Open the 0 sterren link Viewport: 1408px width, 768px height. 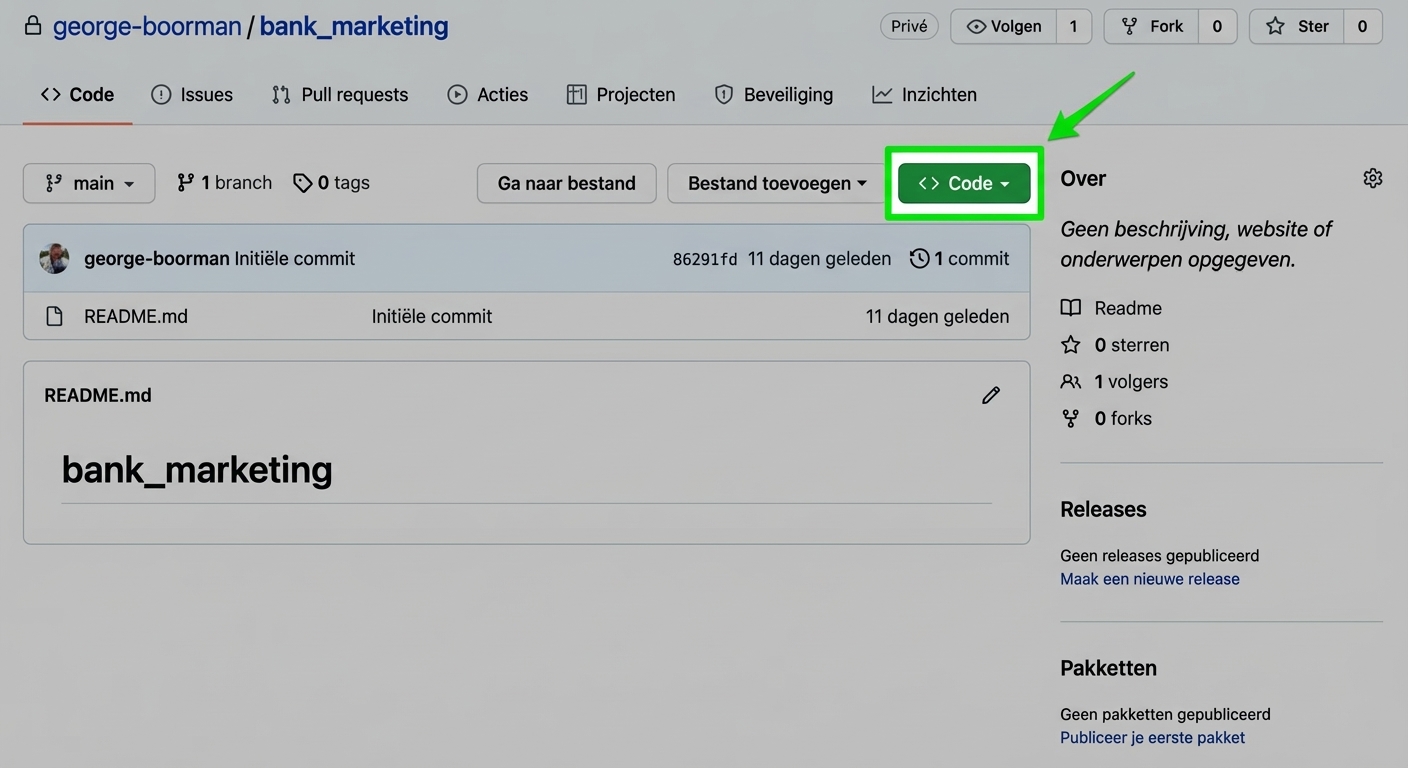[1115, 345]
